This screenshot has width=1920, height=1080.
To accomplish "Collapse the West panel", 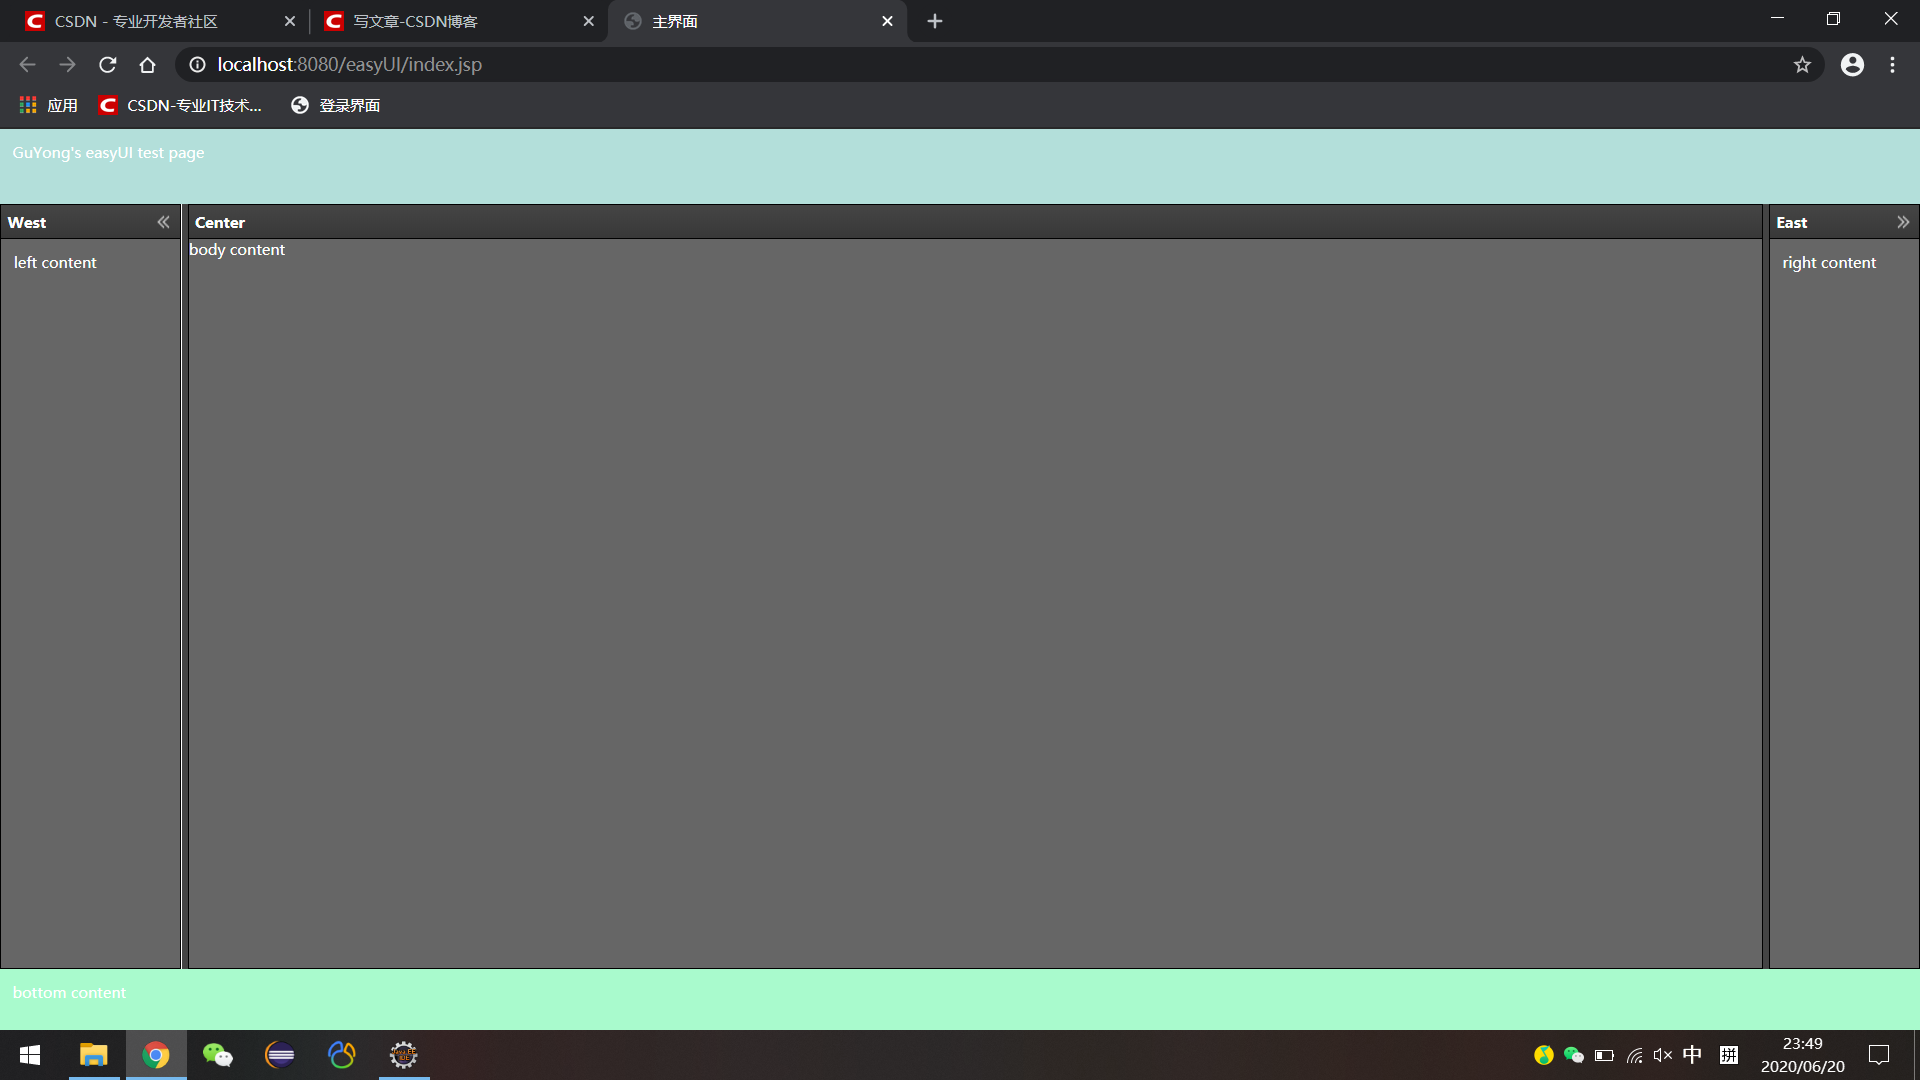I will pyautogui.click(x=163, y=222).
